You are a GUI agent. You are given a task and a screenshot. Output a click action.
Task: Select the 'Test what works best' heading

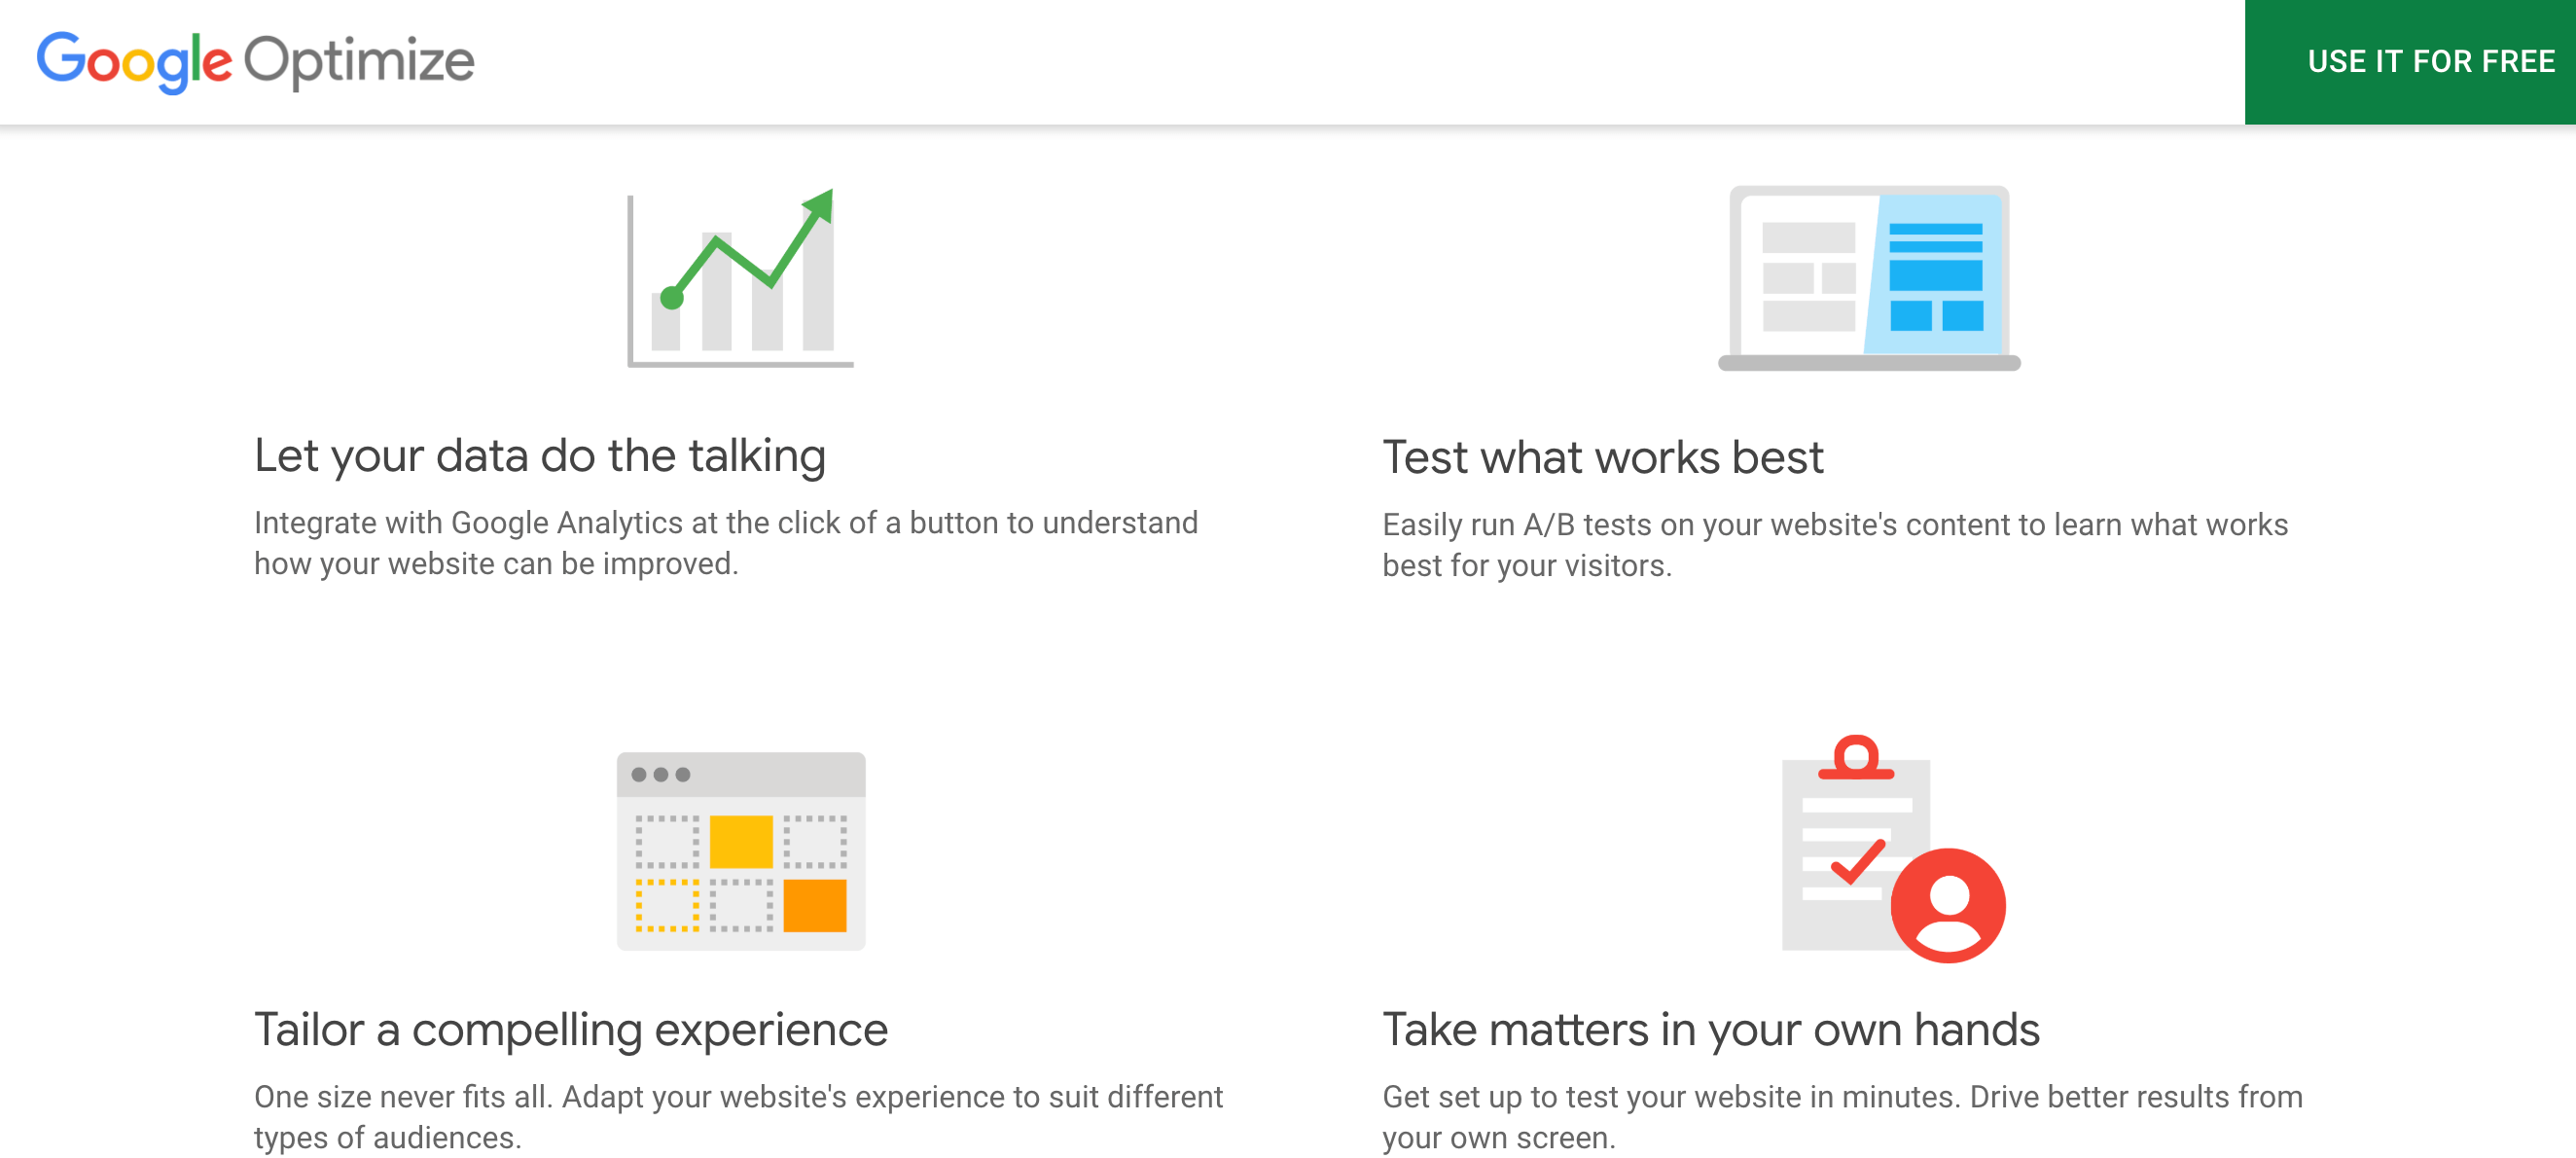(x=1603, y=457)
